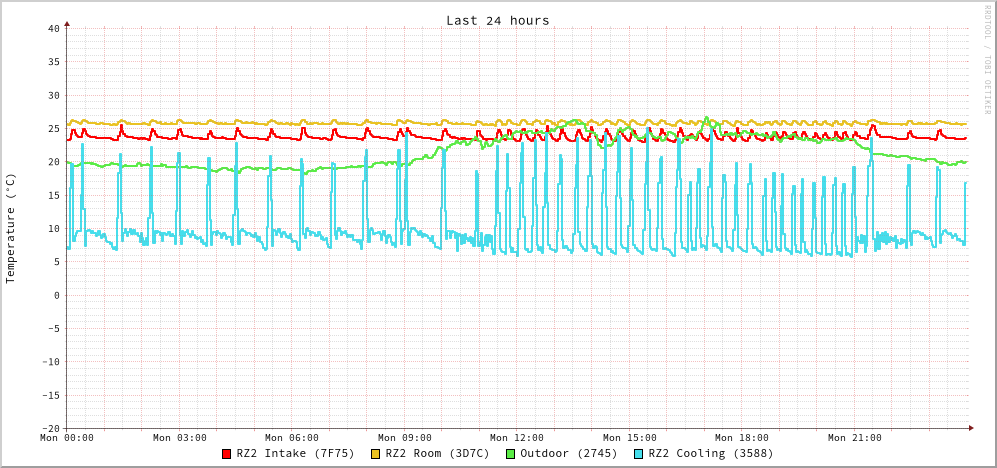Viewport: 997px width, 468px height.
Task: Click the 30 value on temperature axis
Action: [x=53, y=95]
